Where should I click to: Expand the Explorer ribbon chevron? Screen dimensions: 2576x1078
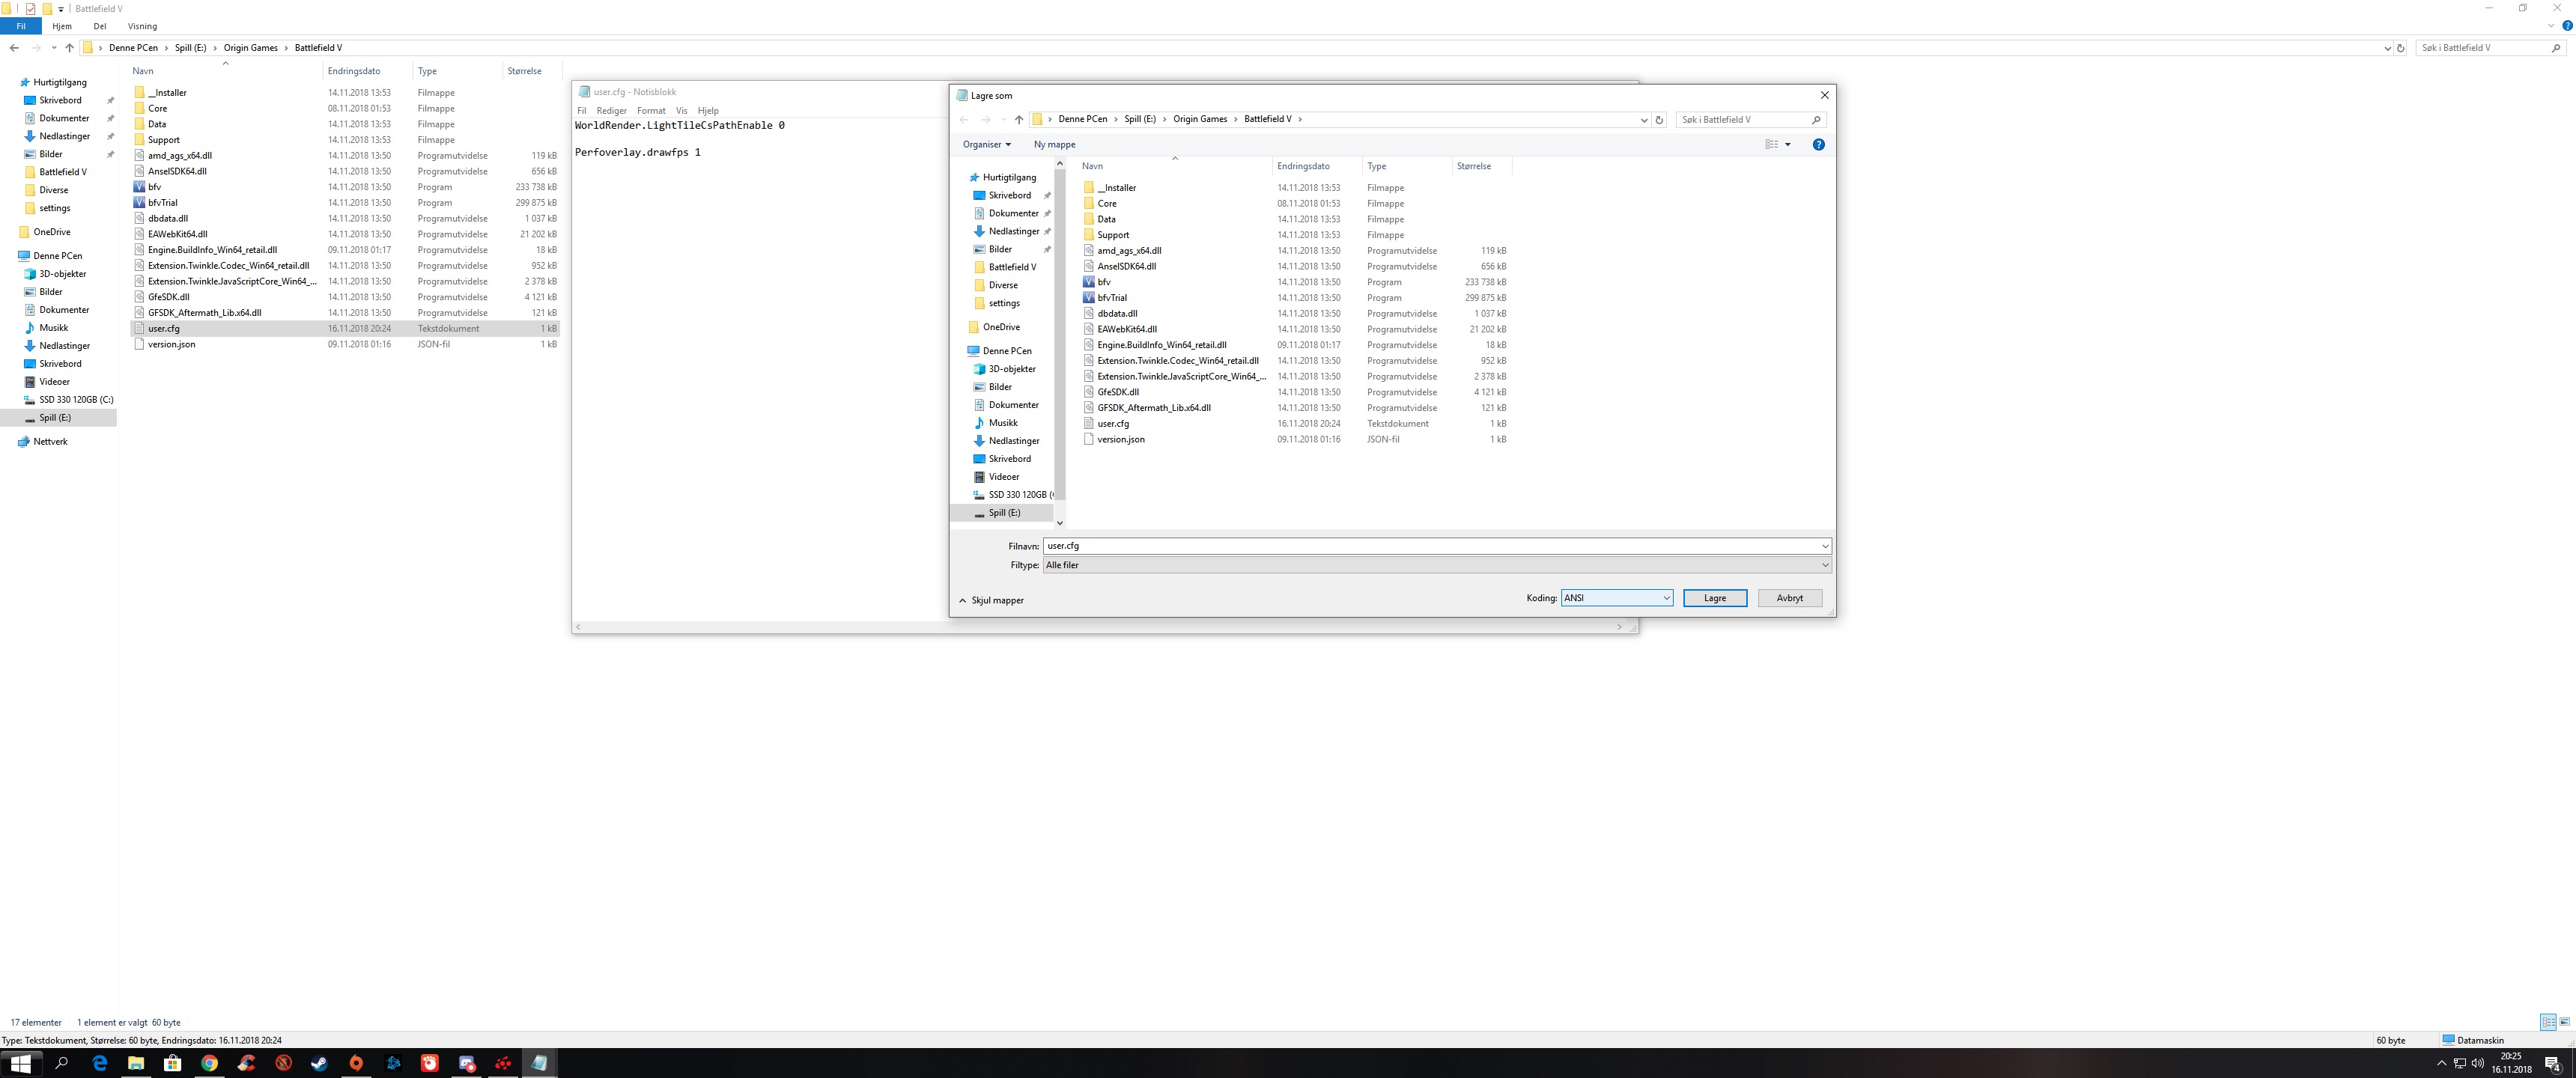(2551, 26)
